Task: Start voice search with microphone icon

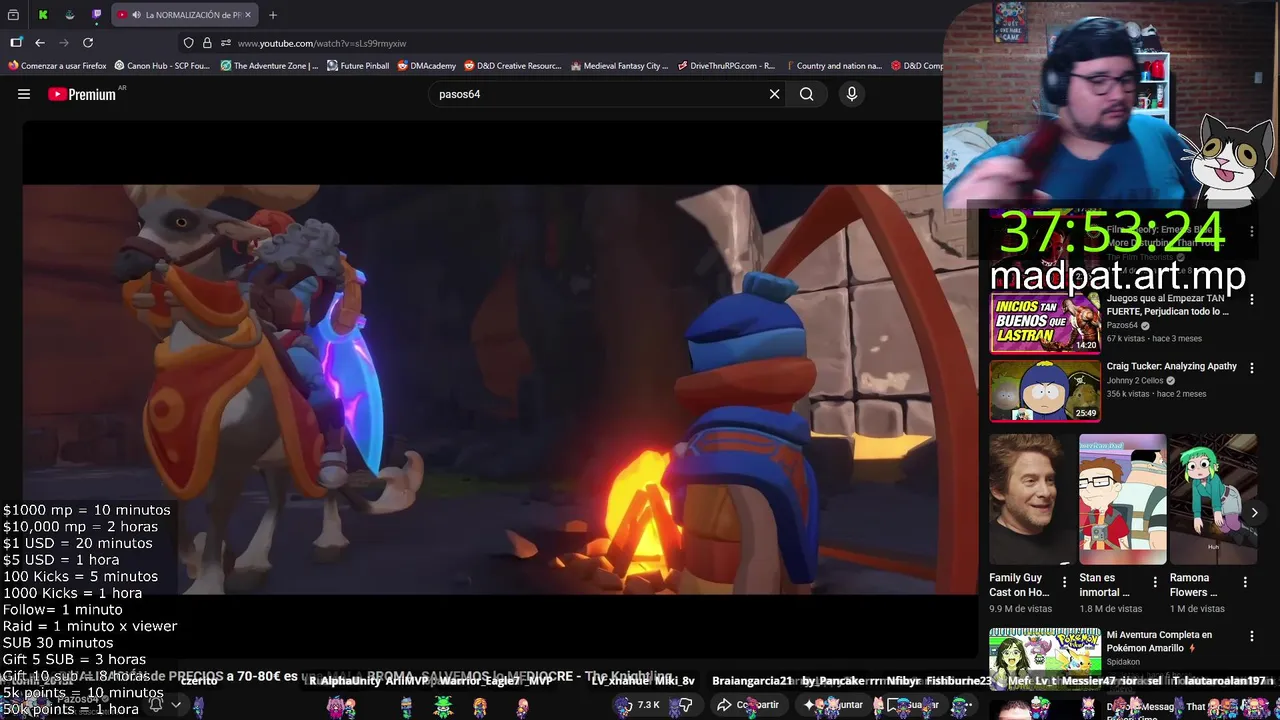Action: 852,94
